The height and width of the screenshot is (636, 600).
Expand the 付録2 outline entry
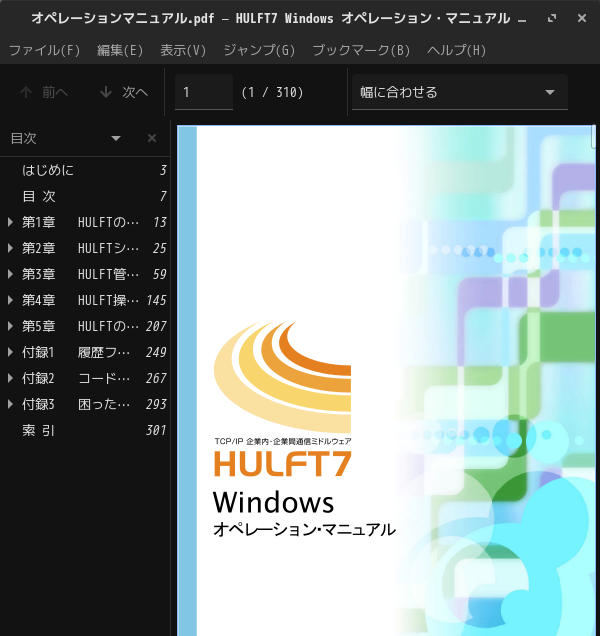click(x=10, y=378)
